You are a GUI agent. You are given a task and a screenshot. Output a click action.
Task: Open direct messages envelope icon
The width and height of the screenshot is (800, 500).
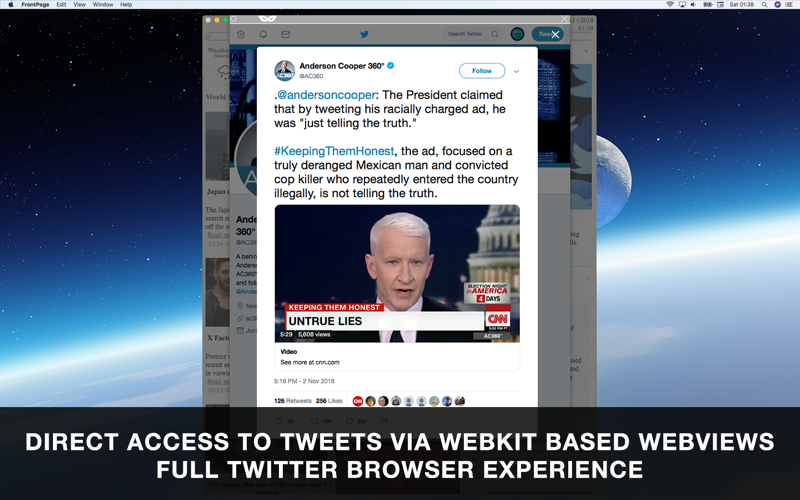286,35
